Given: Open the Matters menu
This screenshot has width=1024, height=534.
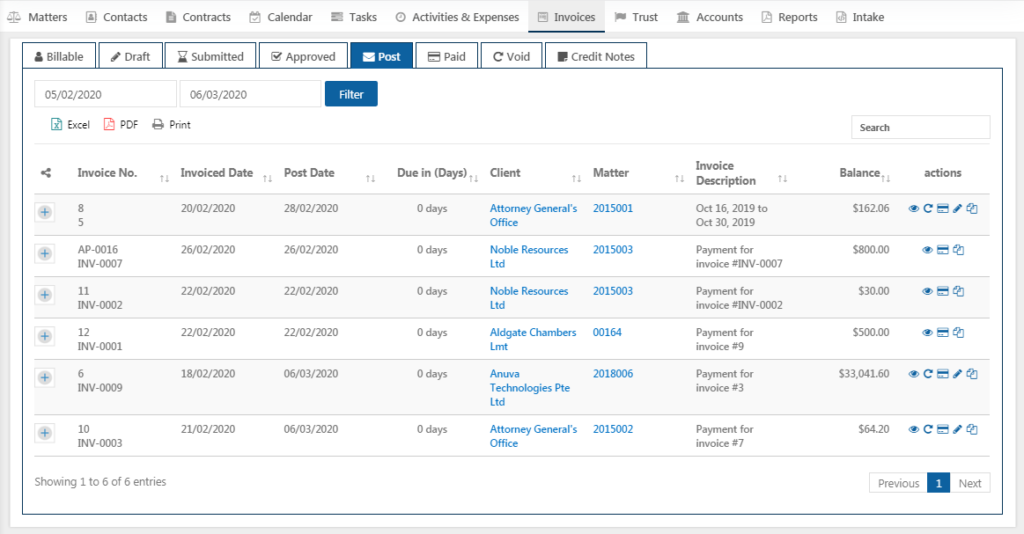Looking at the screenshot, I should (37, 17).
